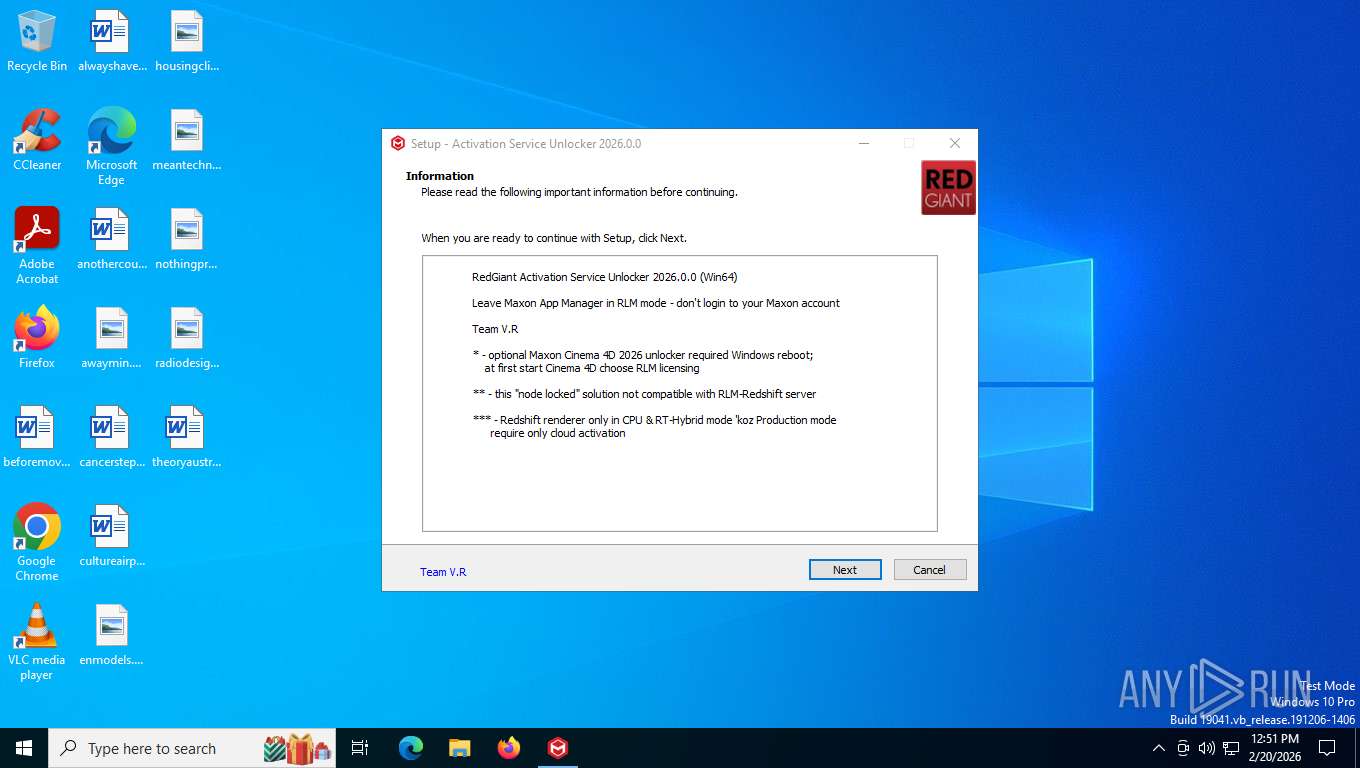Open File Explorer from the taskbar
Viewport: 1360px width, 768px height.
pyautogui.click(x=460, y=748)
